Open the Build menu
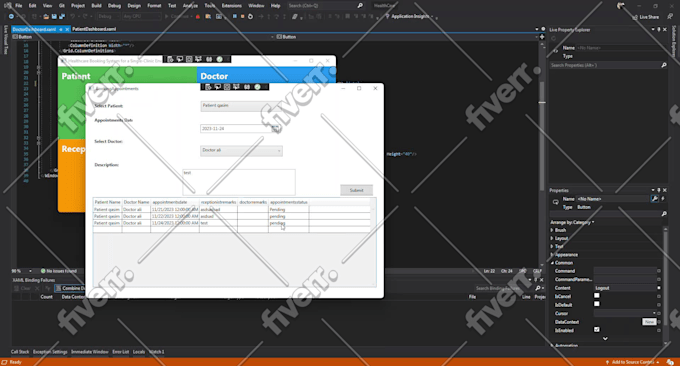Viewport: 680px width, 366px height. (96, 6)
